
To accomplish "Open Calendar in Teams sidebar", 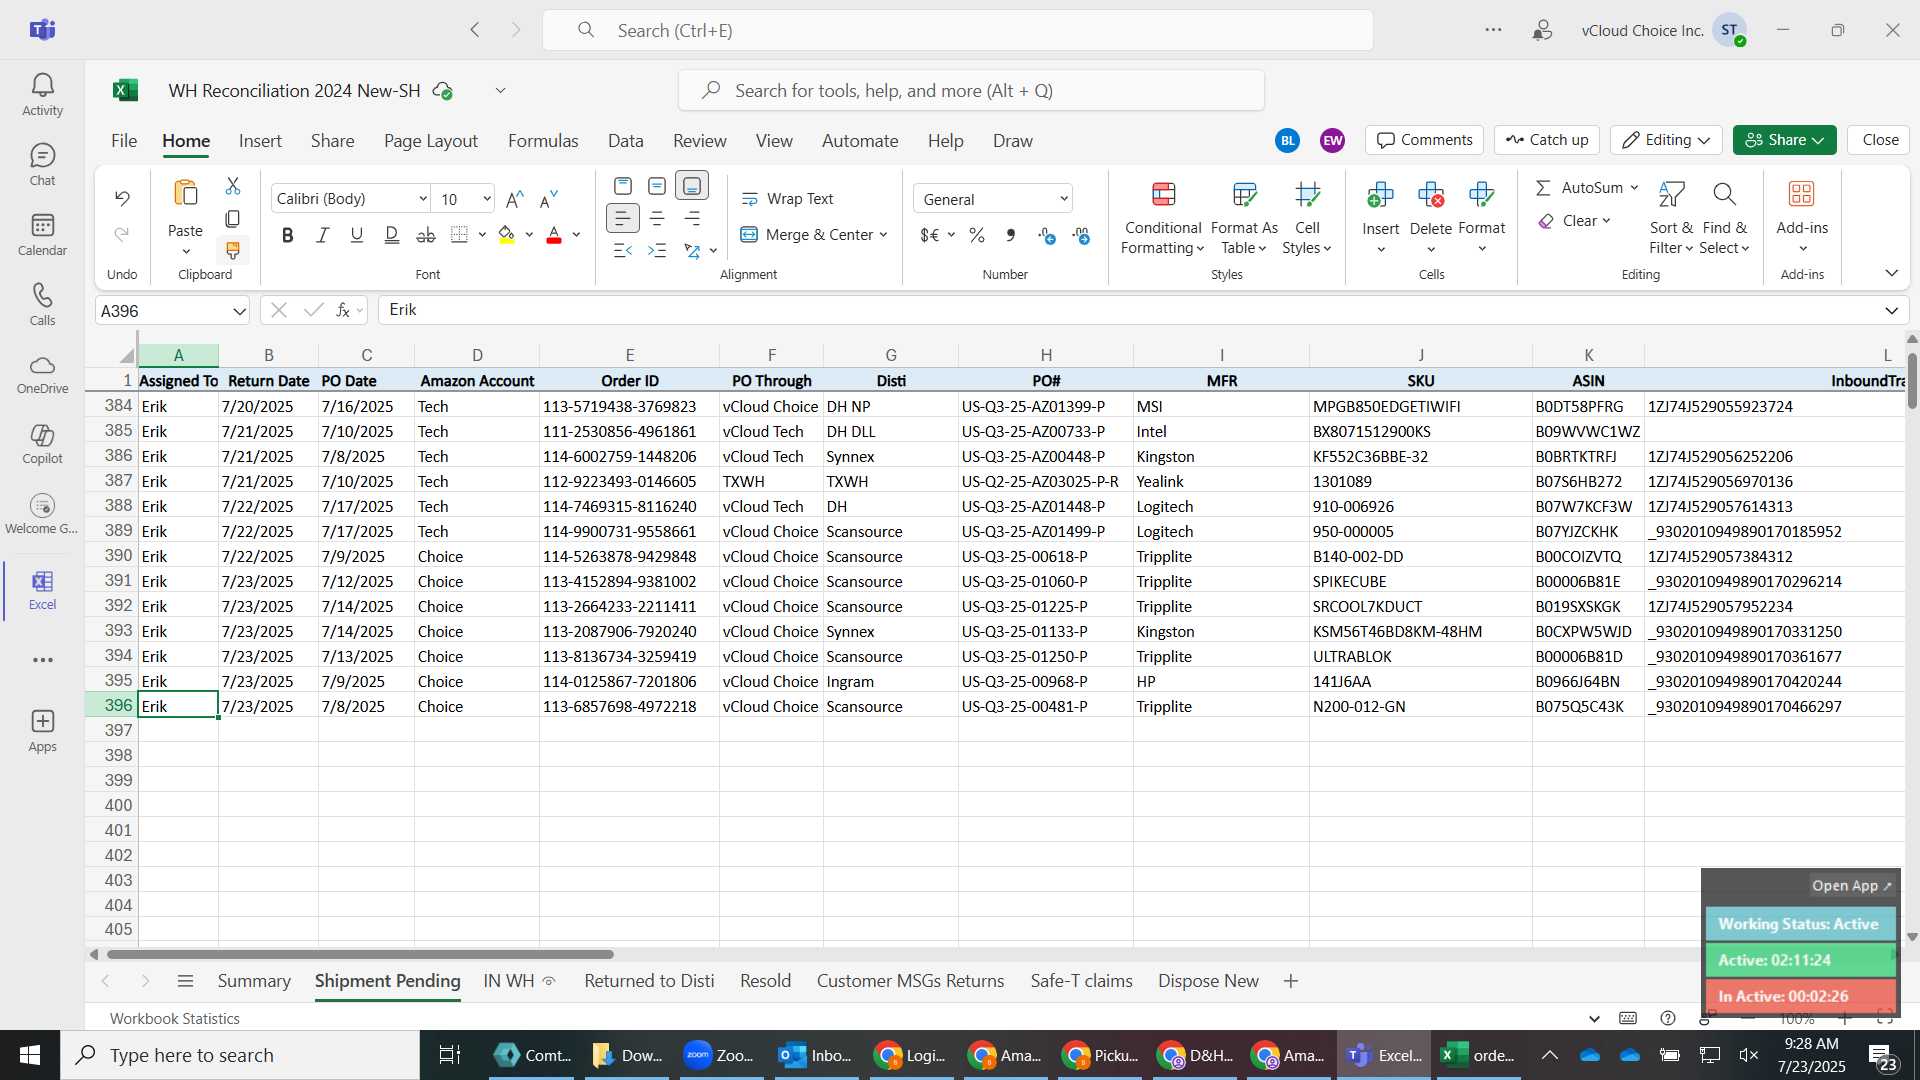I will pyautogui.click(x=42, y=235).
